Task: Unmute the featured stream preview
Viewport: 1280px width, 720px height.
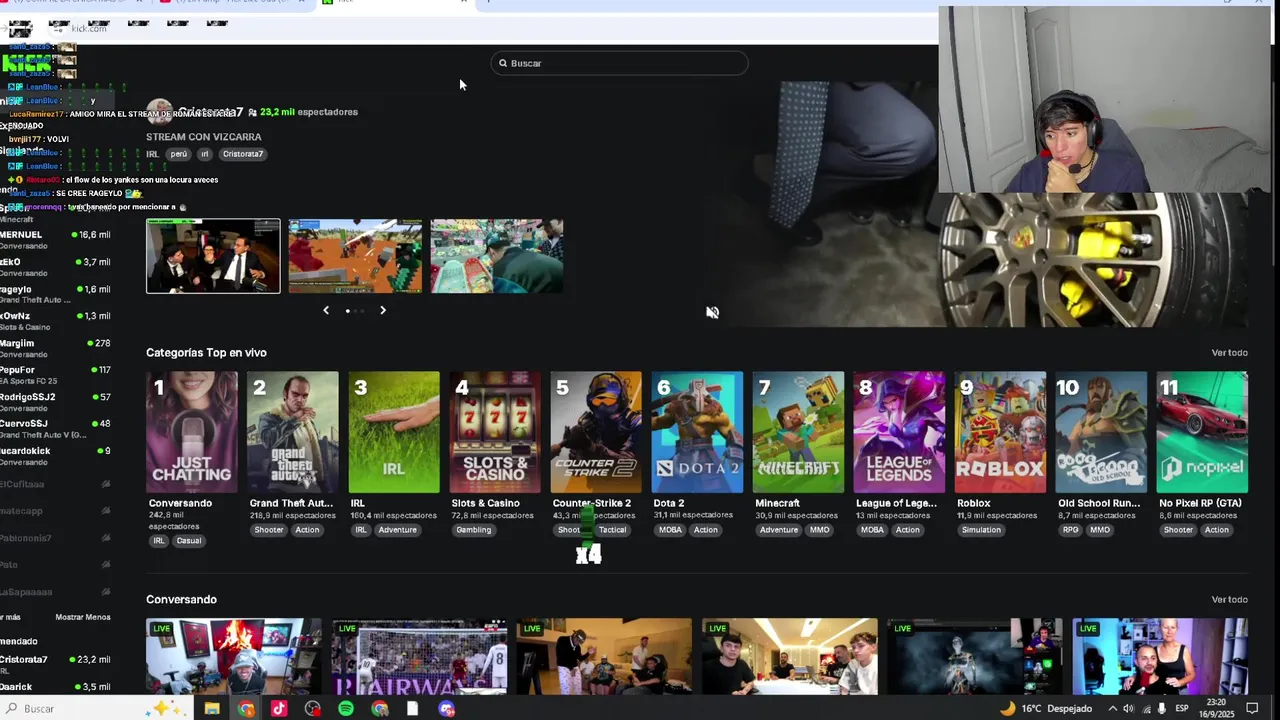Action: pyautogui.click(x=712, y=312)
